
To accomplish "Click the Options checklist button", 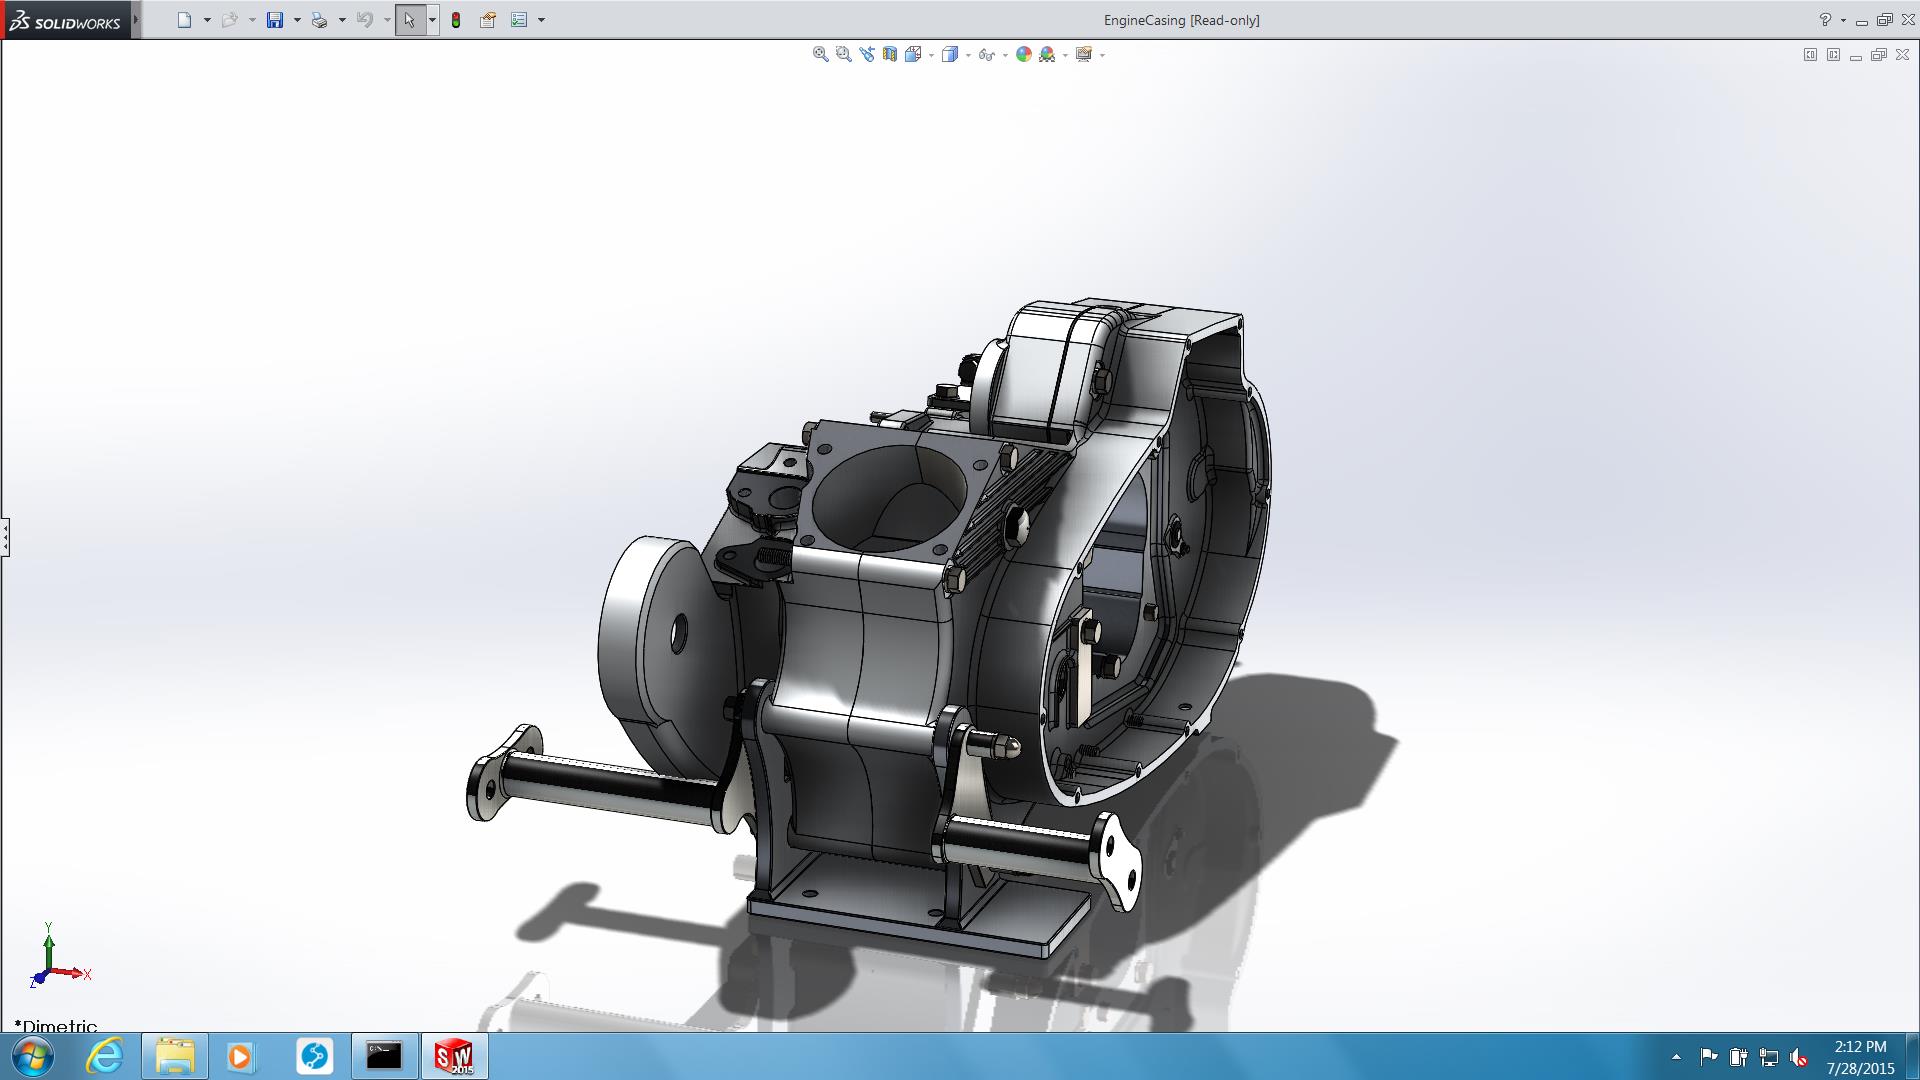I will point(519,20).
